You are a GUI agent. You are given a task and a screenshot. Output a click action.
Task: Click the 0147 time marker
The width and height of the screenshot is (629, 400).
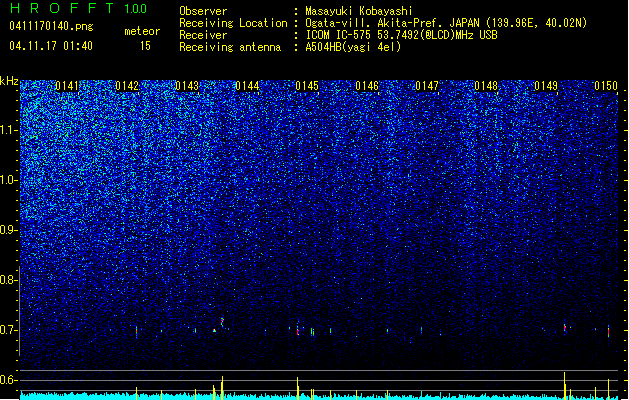click(427, 86)
